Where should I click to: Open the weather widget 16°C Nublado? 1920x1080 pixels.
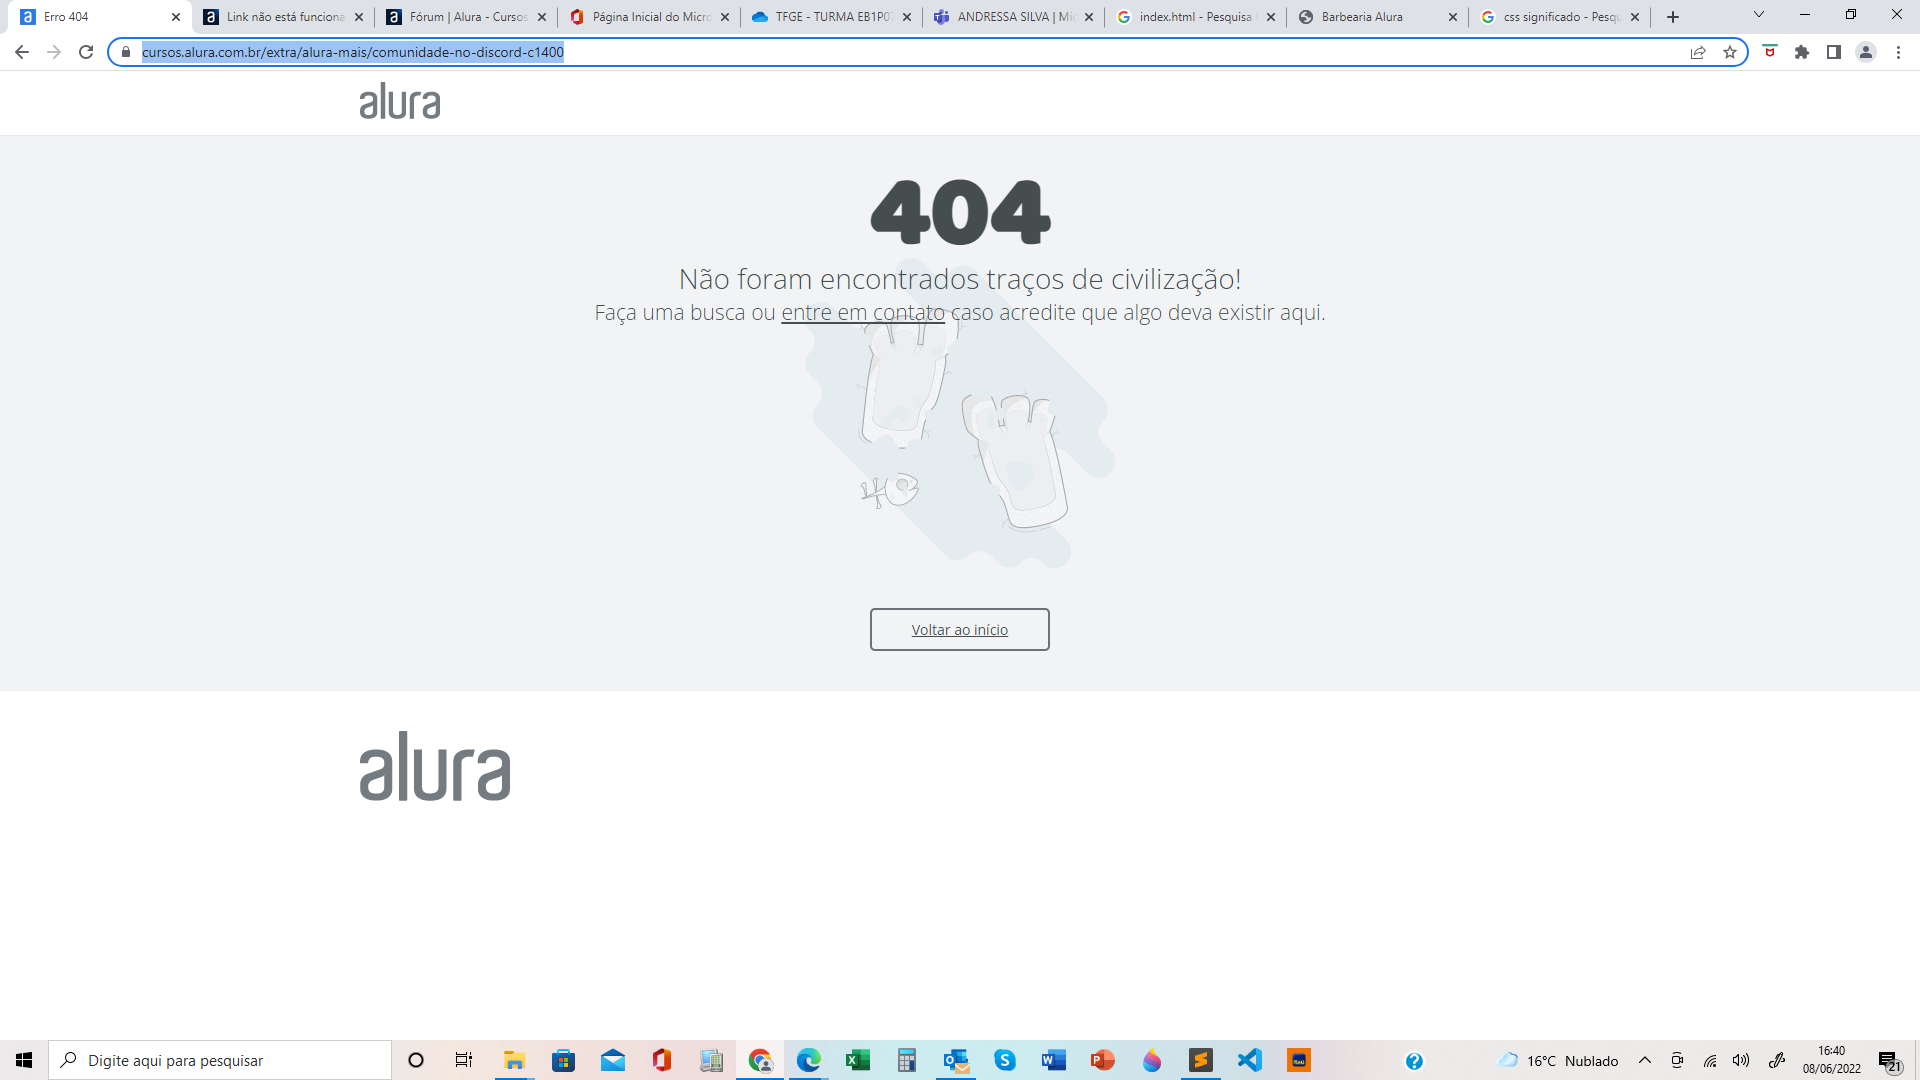(x=1558, y=1060)
